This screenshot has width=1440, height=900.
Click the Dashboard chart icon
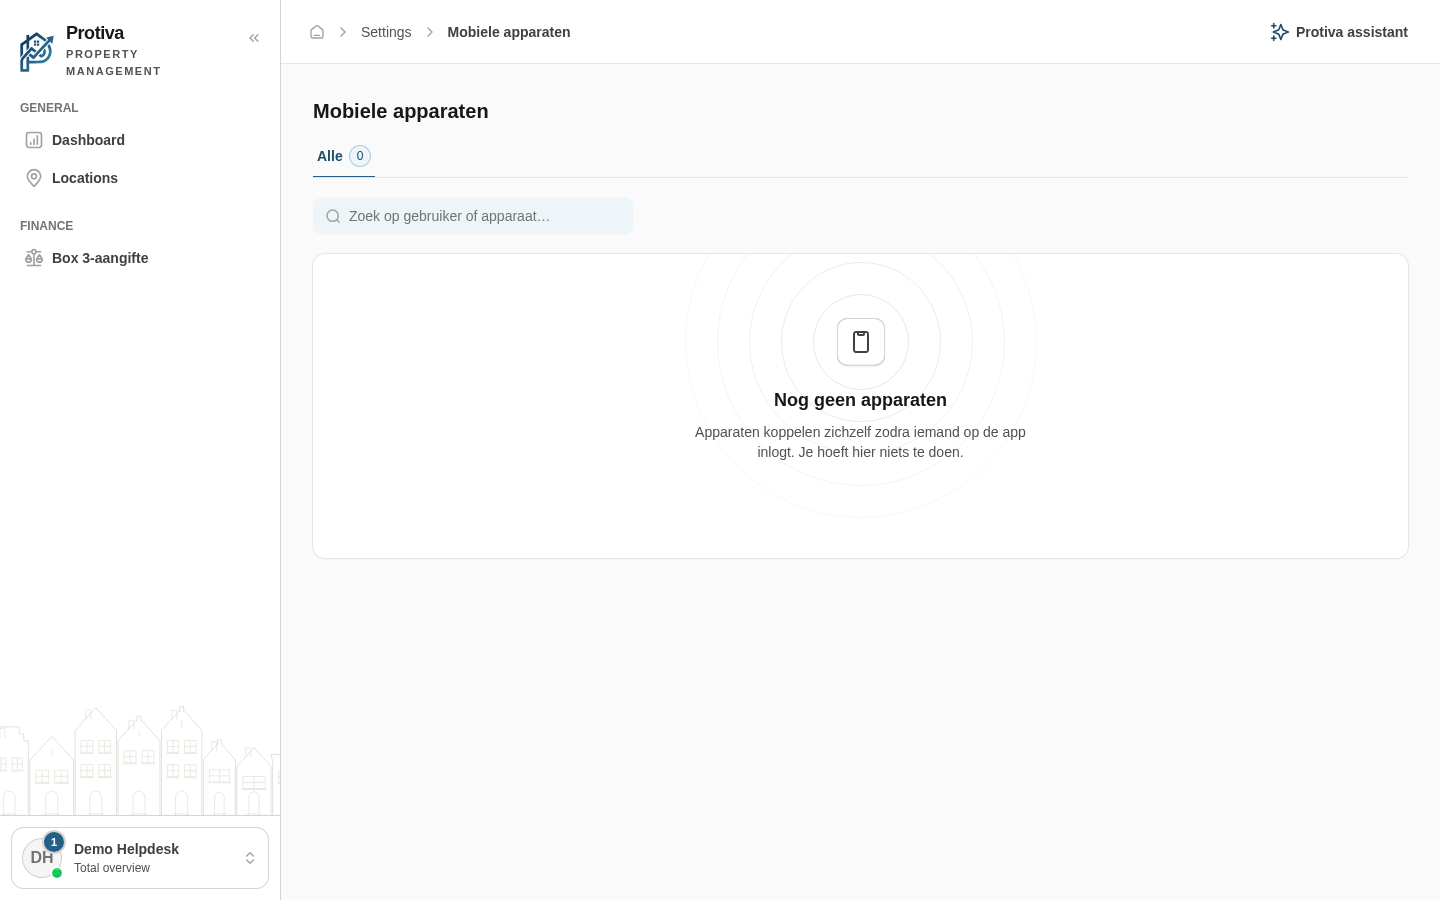click(x=34, y=140)
